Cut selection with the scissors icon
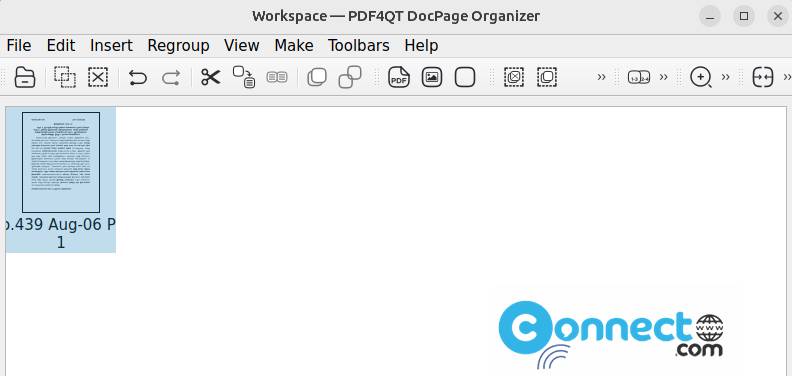This screenshot has height=376, width=792. coord(211,77)
